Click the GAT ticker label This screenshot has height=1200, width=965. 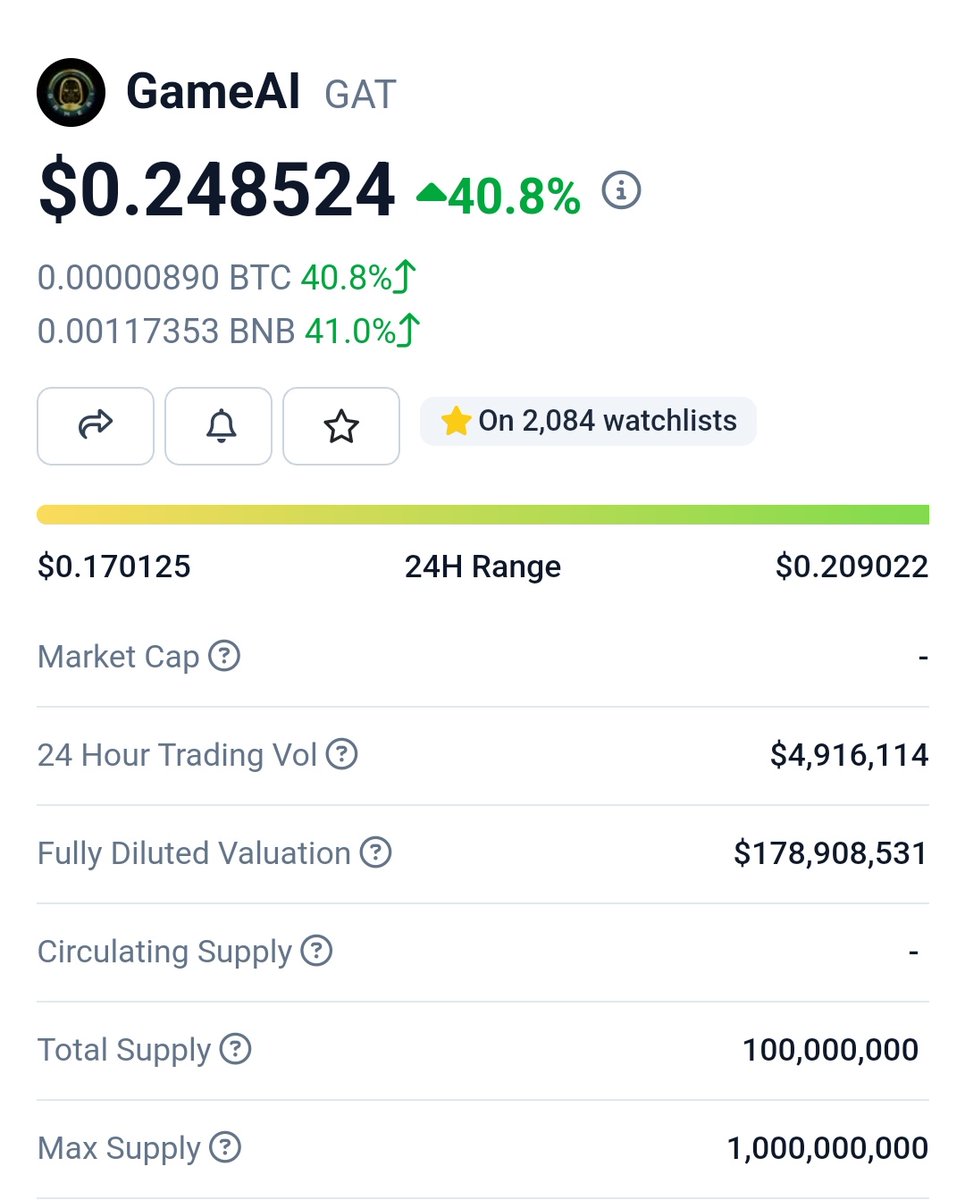click(x=359, y=93)
